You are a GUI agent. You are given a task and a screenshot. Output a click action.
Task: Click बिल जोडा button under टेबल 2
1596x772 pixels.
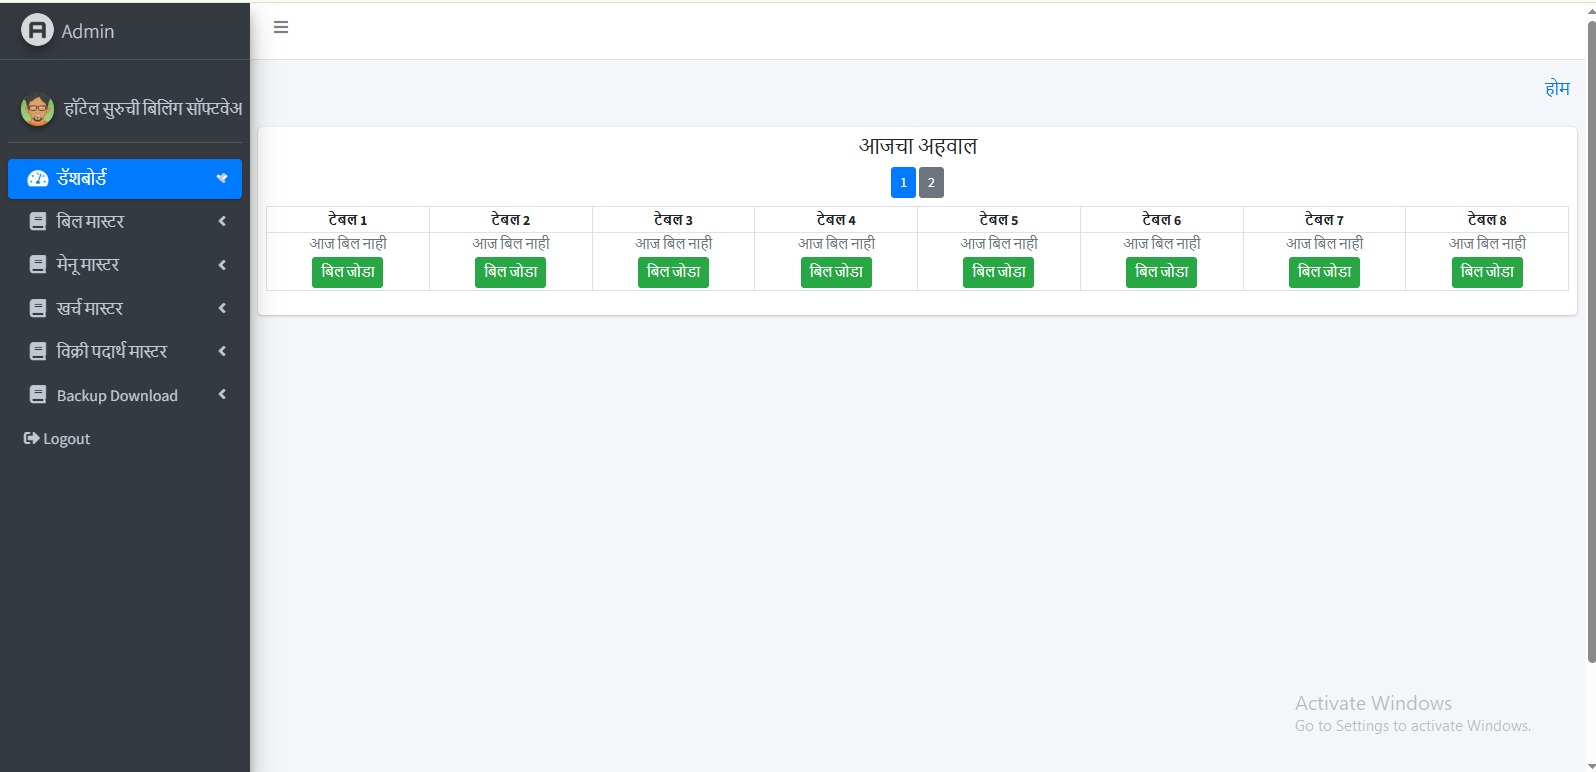coord(510,272)
